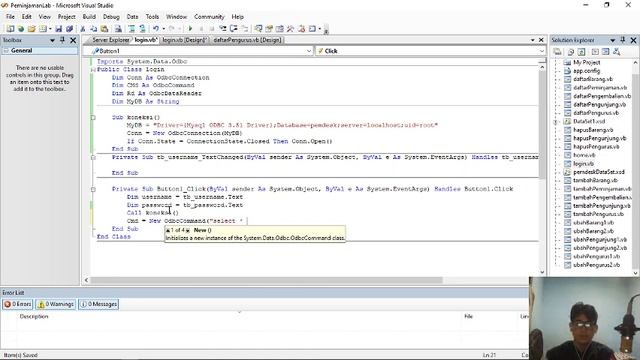Click the editor horizontal scrollbar thumb
The width and height of the screenshot is (640, 360).
[x=267, y=280]
